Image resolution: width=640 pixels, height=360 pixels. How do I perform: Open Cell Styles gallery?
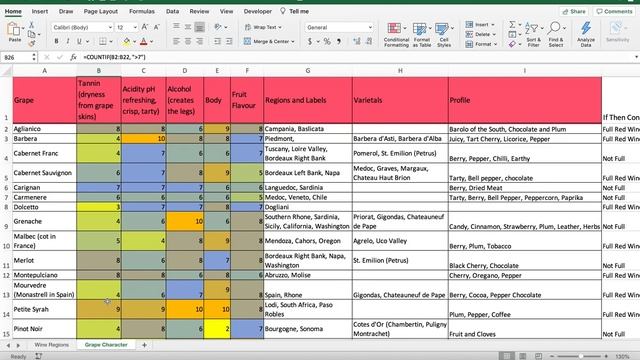coord(444,35)
